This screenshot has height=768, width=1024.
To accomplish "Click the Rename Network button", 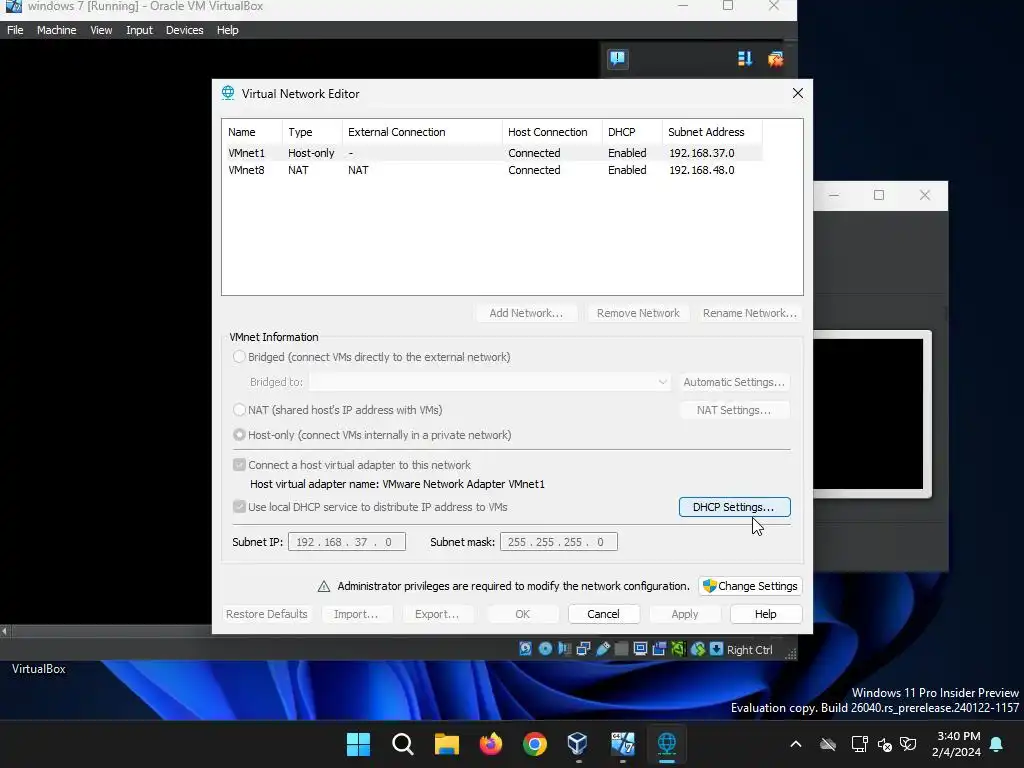I will (750, 313).
